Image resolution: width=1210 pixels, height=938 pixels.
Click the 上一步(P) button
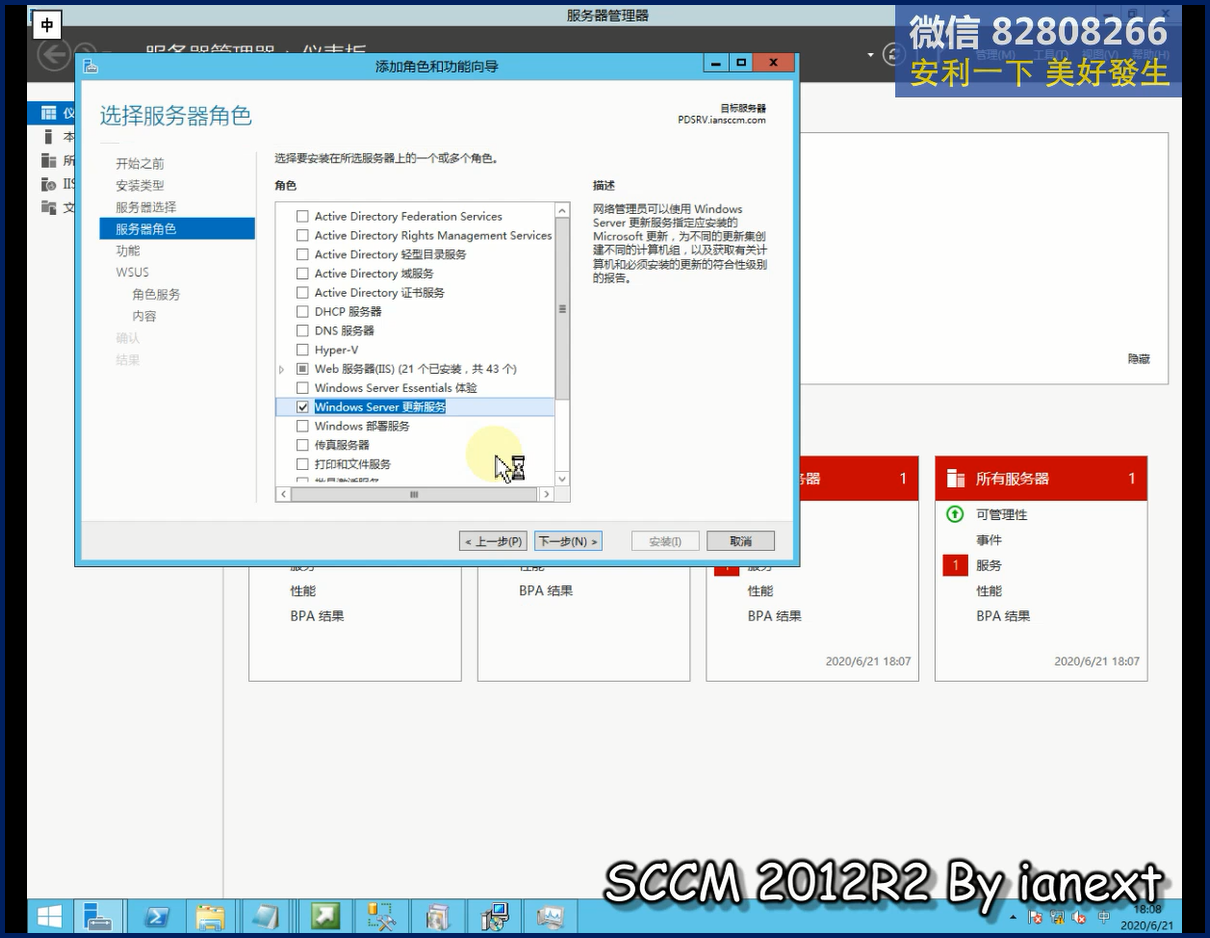[494, 541]
